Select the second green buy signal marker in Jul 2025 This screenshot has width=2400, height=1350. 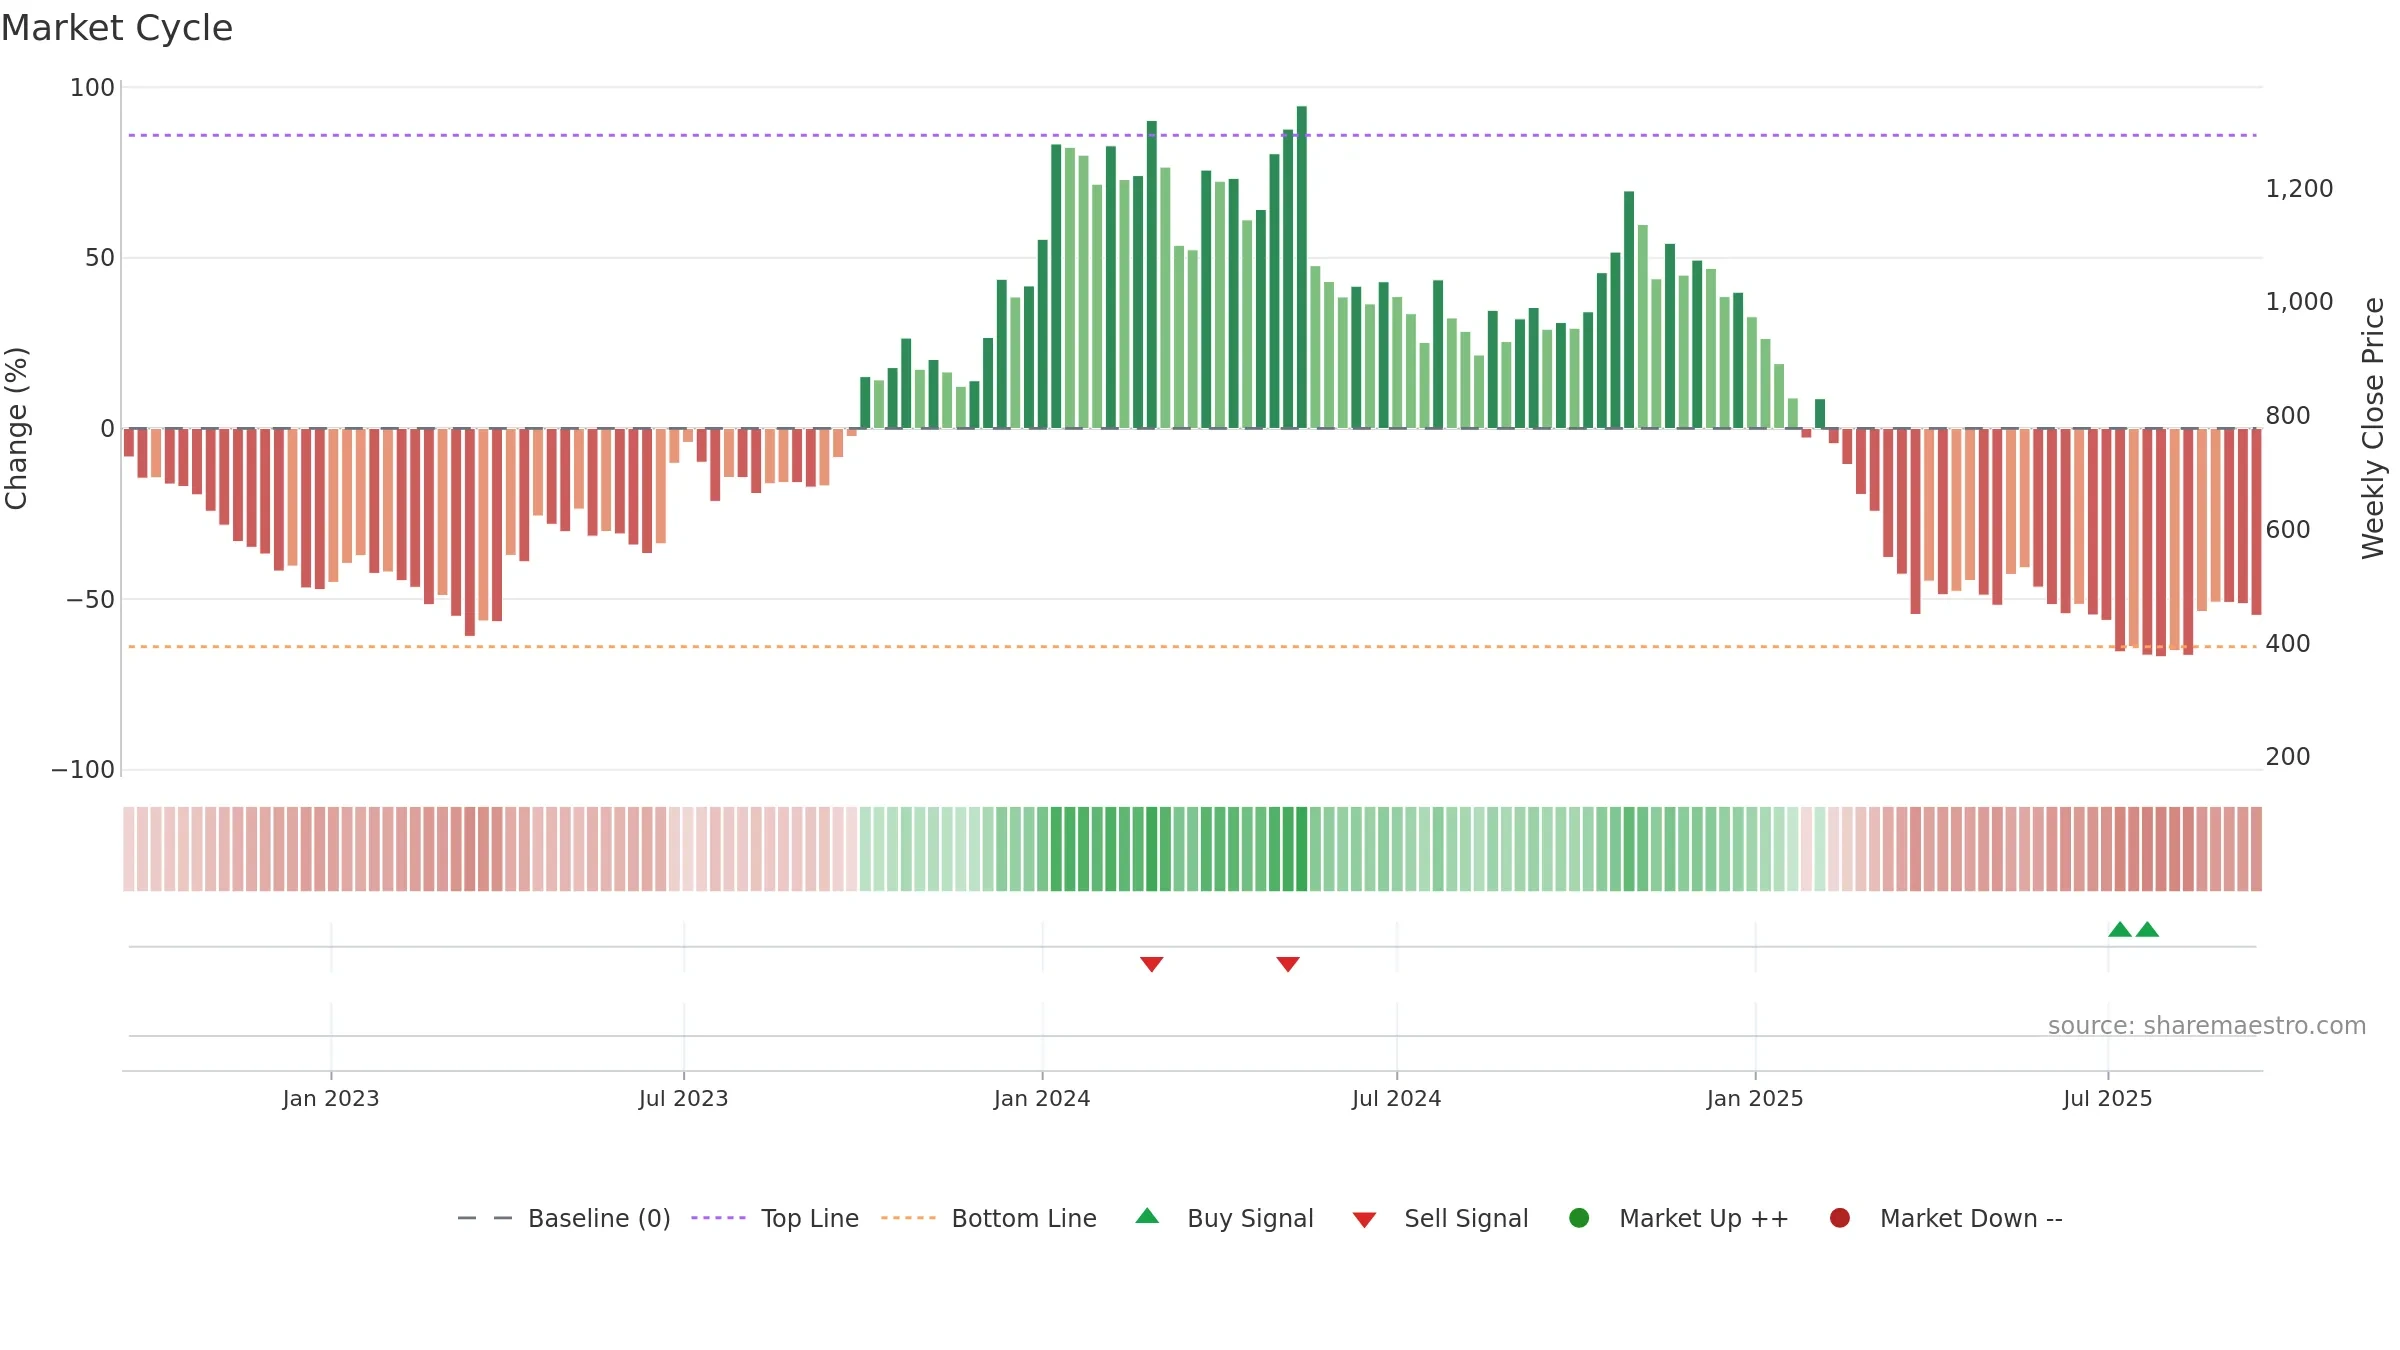[x=2147, y=929]
